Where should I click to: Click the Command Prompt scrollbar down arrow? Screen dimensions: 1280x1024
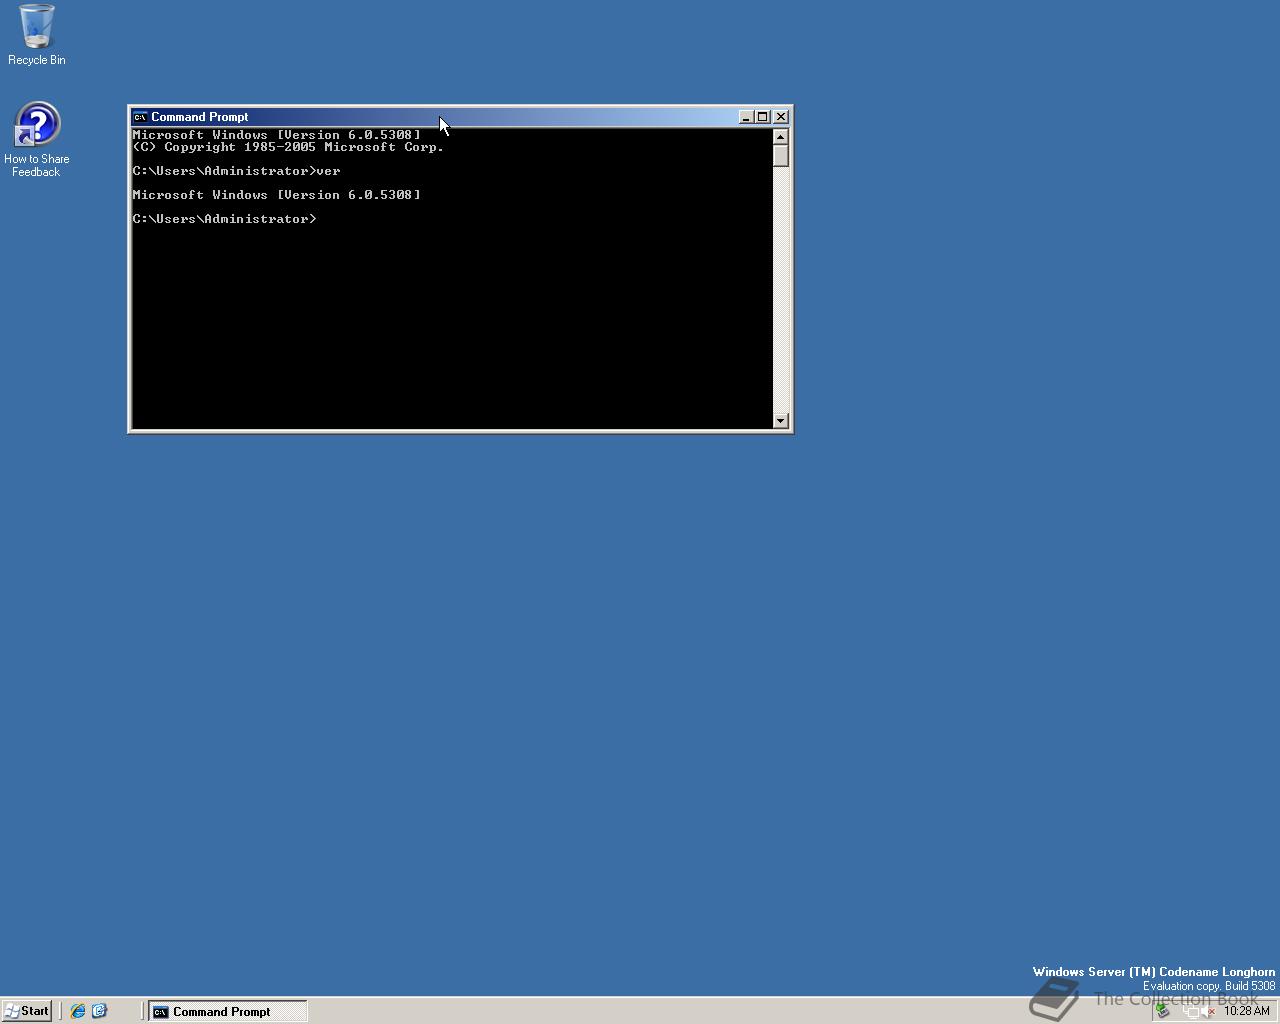click(781, 421)
